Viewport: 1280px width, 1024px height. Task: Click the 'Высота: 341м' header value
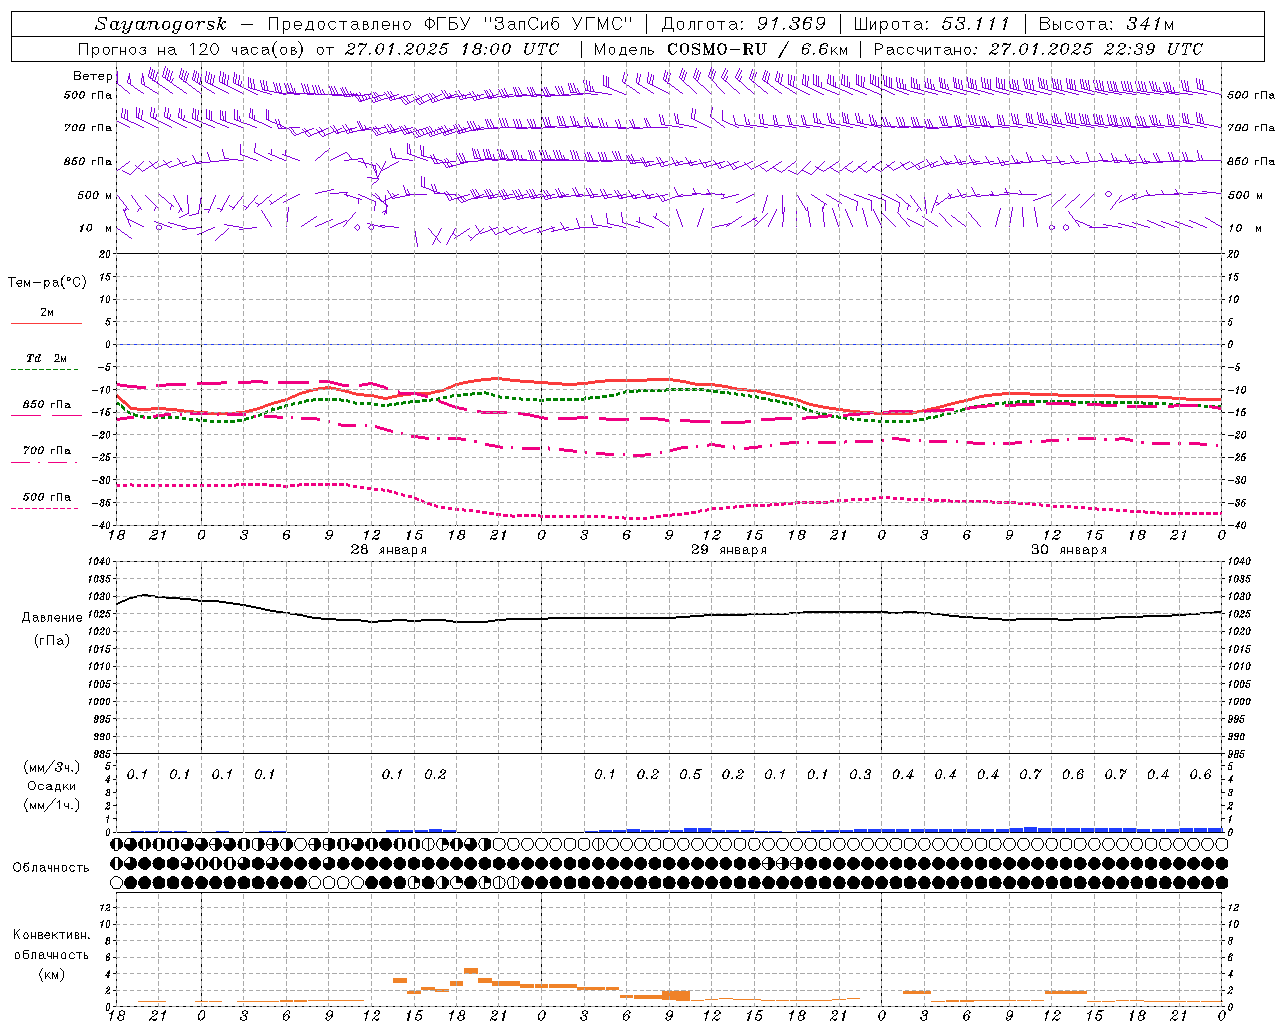(1106, 24)
